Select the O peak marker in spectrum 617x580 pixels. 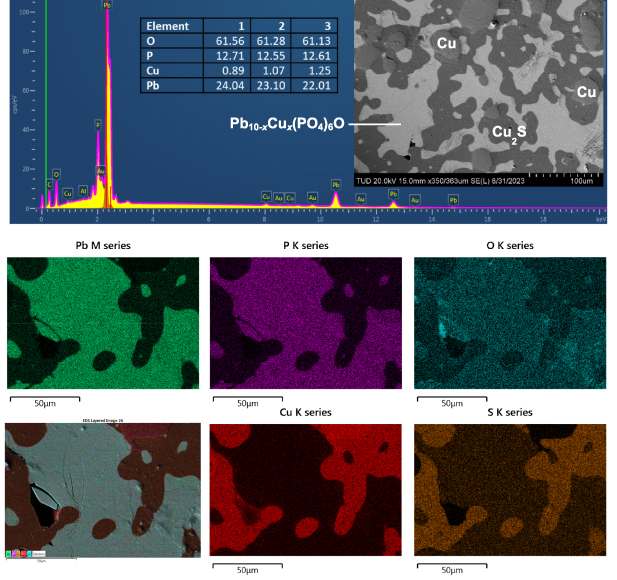coord(56,174)
